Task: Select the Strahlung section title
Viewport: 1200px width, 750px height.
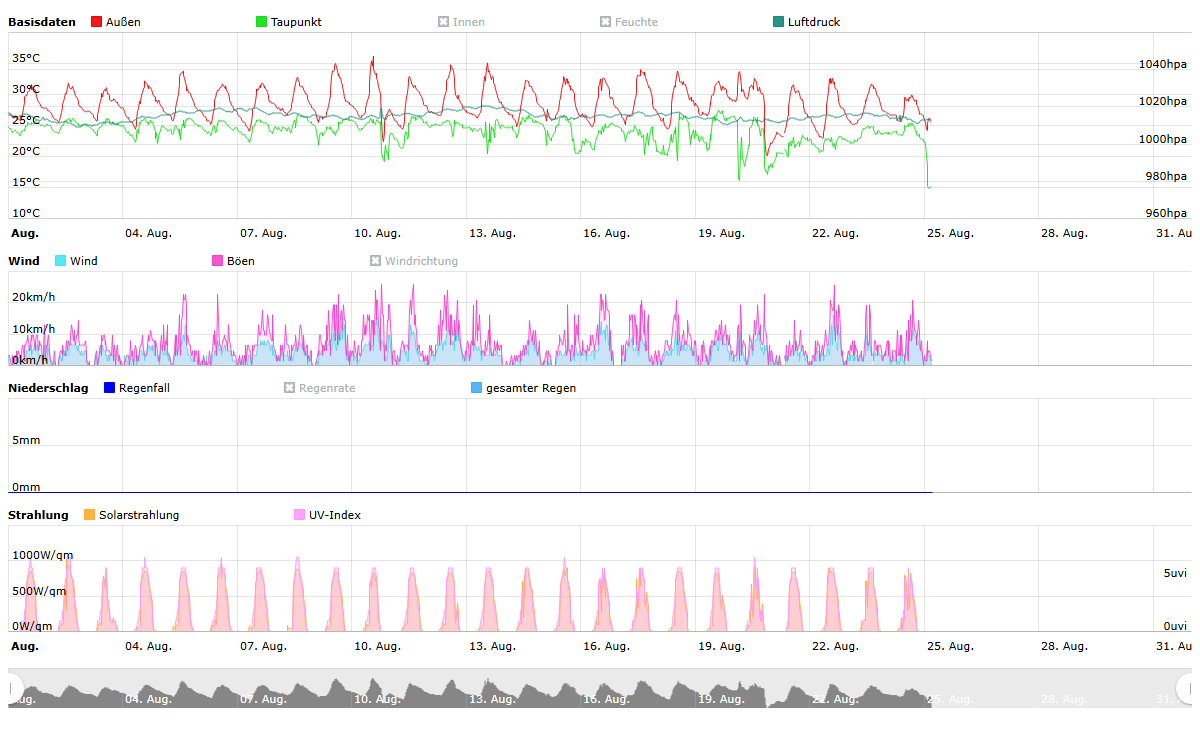Action: (x=38, y=515)
